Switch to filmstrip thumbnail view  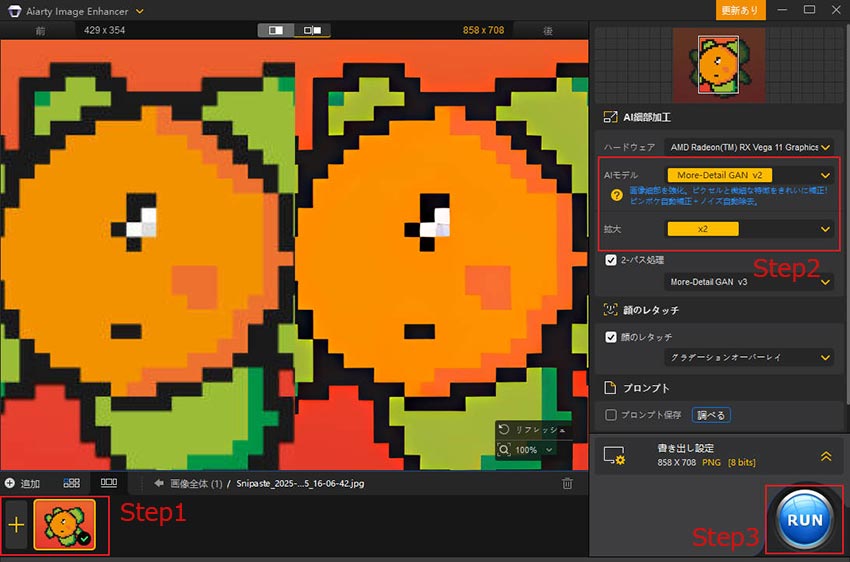(108, 482)
